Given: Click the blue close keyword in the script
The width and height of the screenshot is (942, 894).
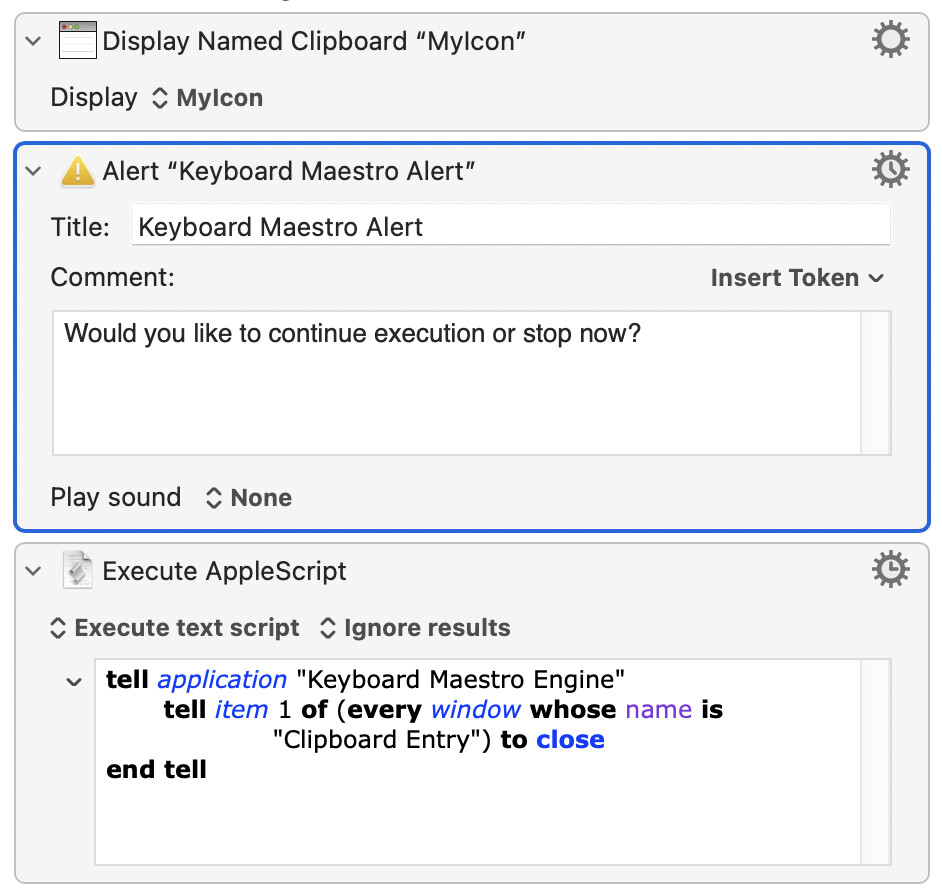Looking at the screenshot, I should click(571, 740).
